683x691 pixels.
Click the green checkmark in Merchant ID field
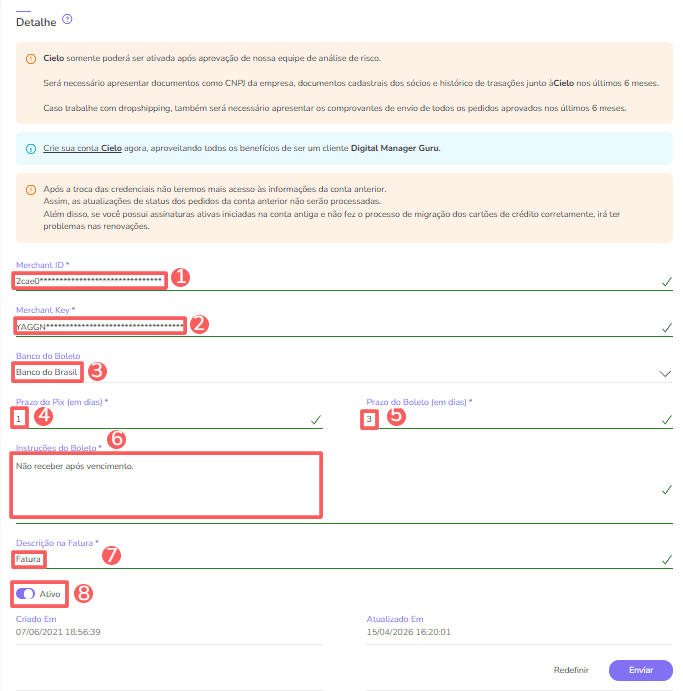[667, 282]
